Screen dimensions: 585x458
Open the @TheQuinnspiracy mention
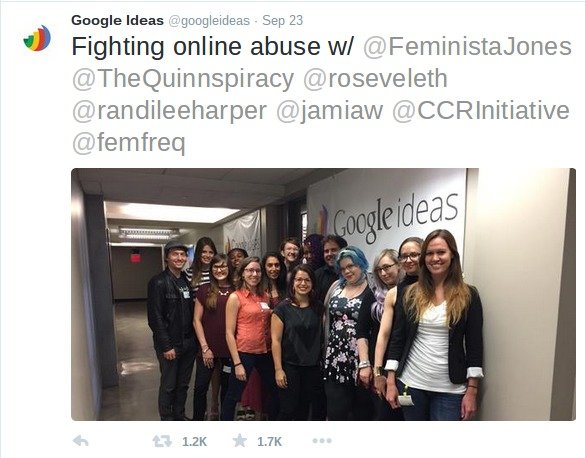[183, 79]
